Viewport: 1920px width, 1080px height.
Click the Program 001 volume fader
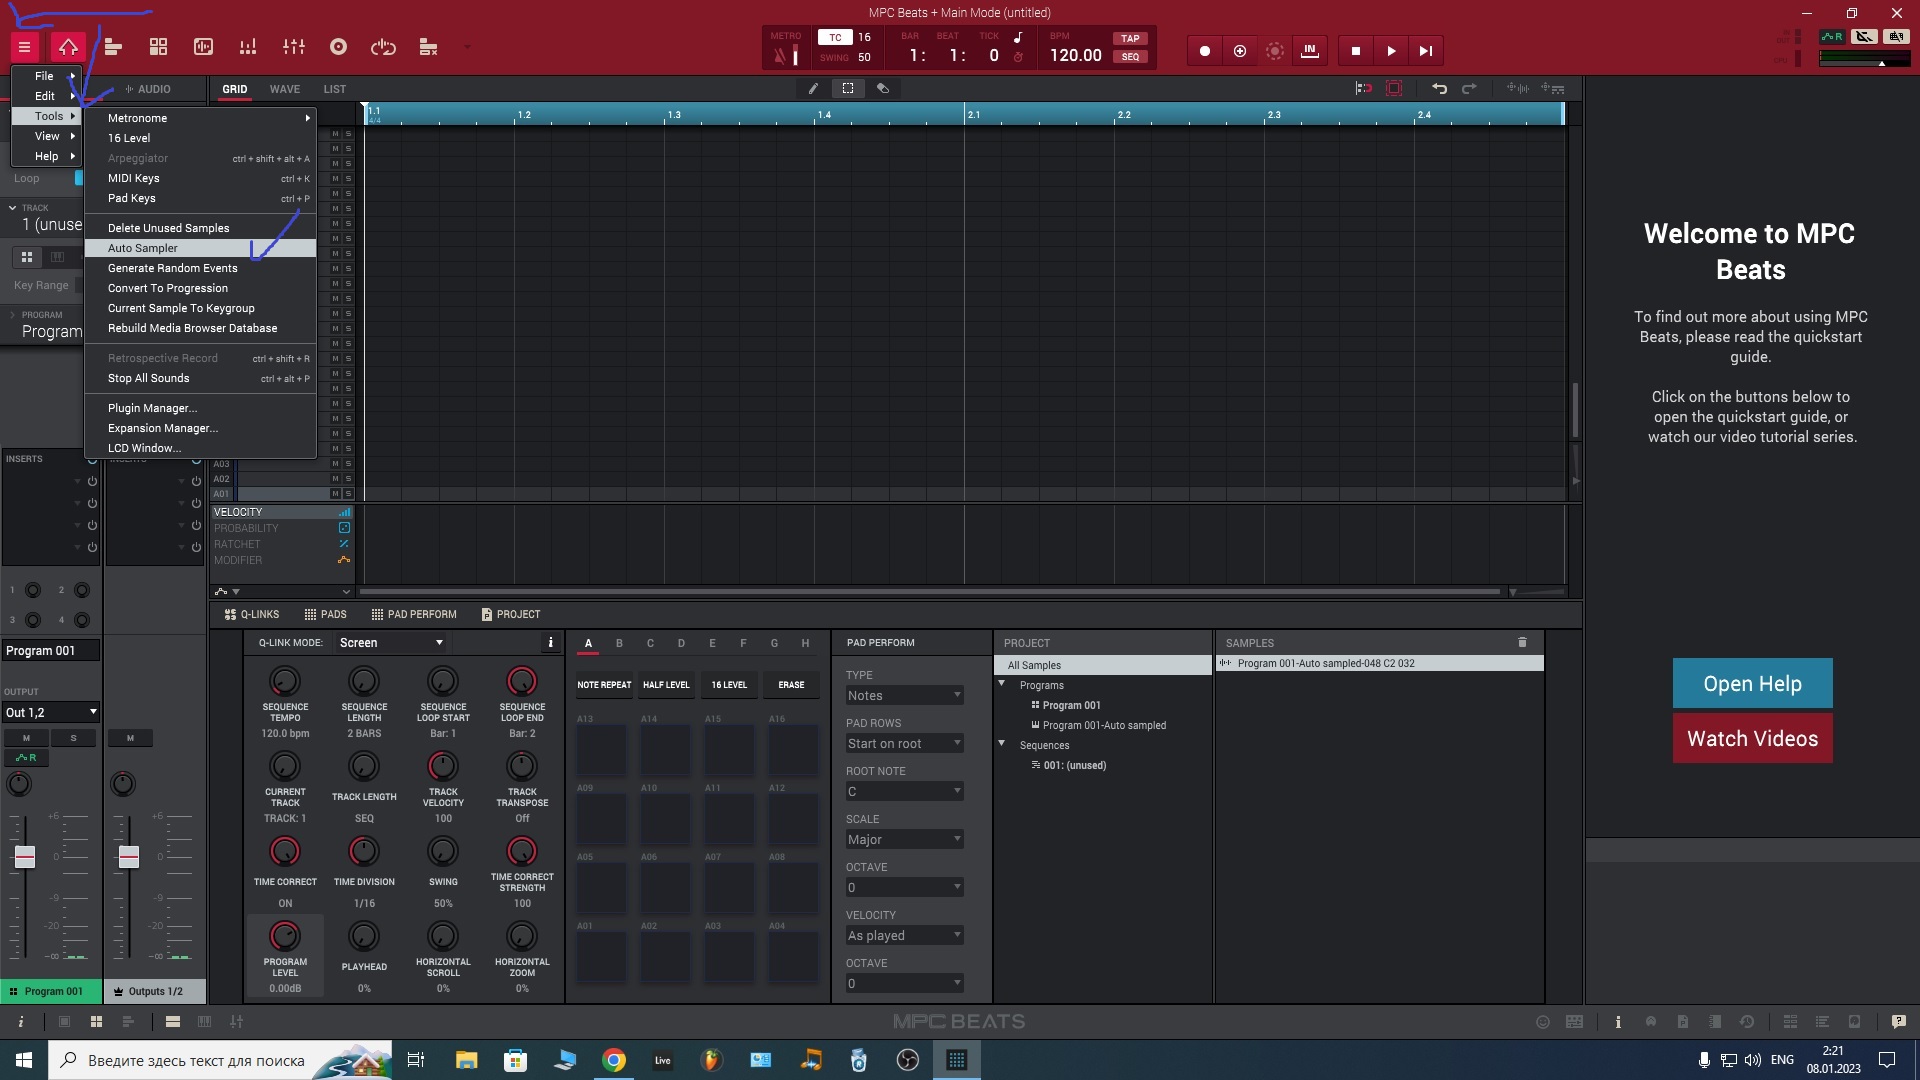pyautogui.click(x=25, y=857)
